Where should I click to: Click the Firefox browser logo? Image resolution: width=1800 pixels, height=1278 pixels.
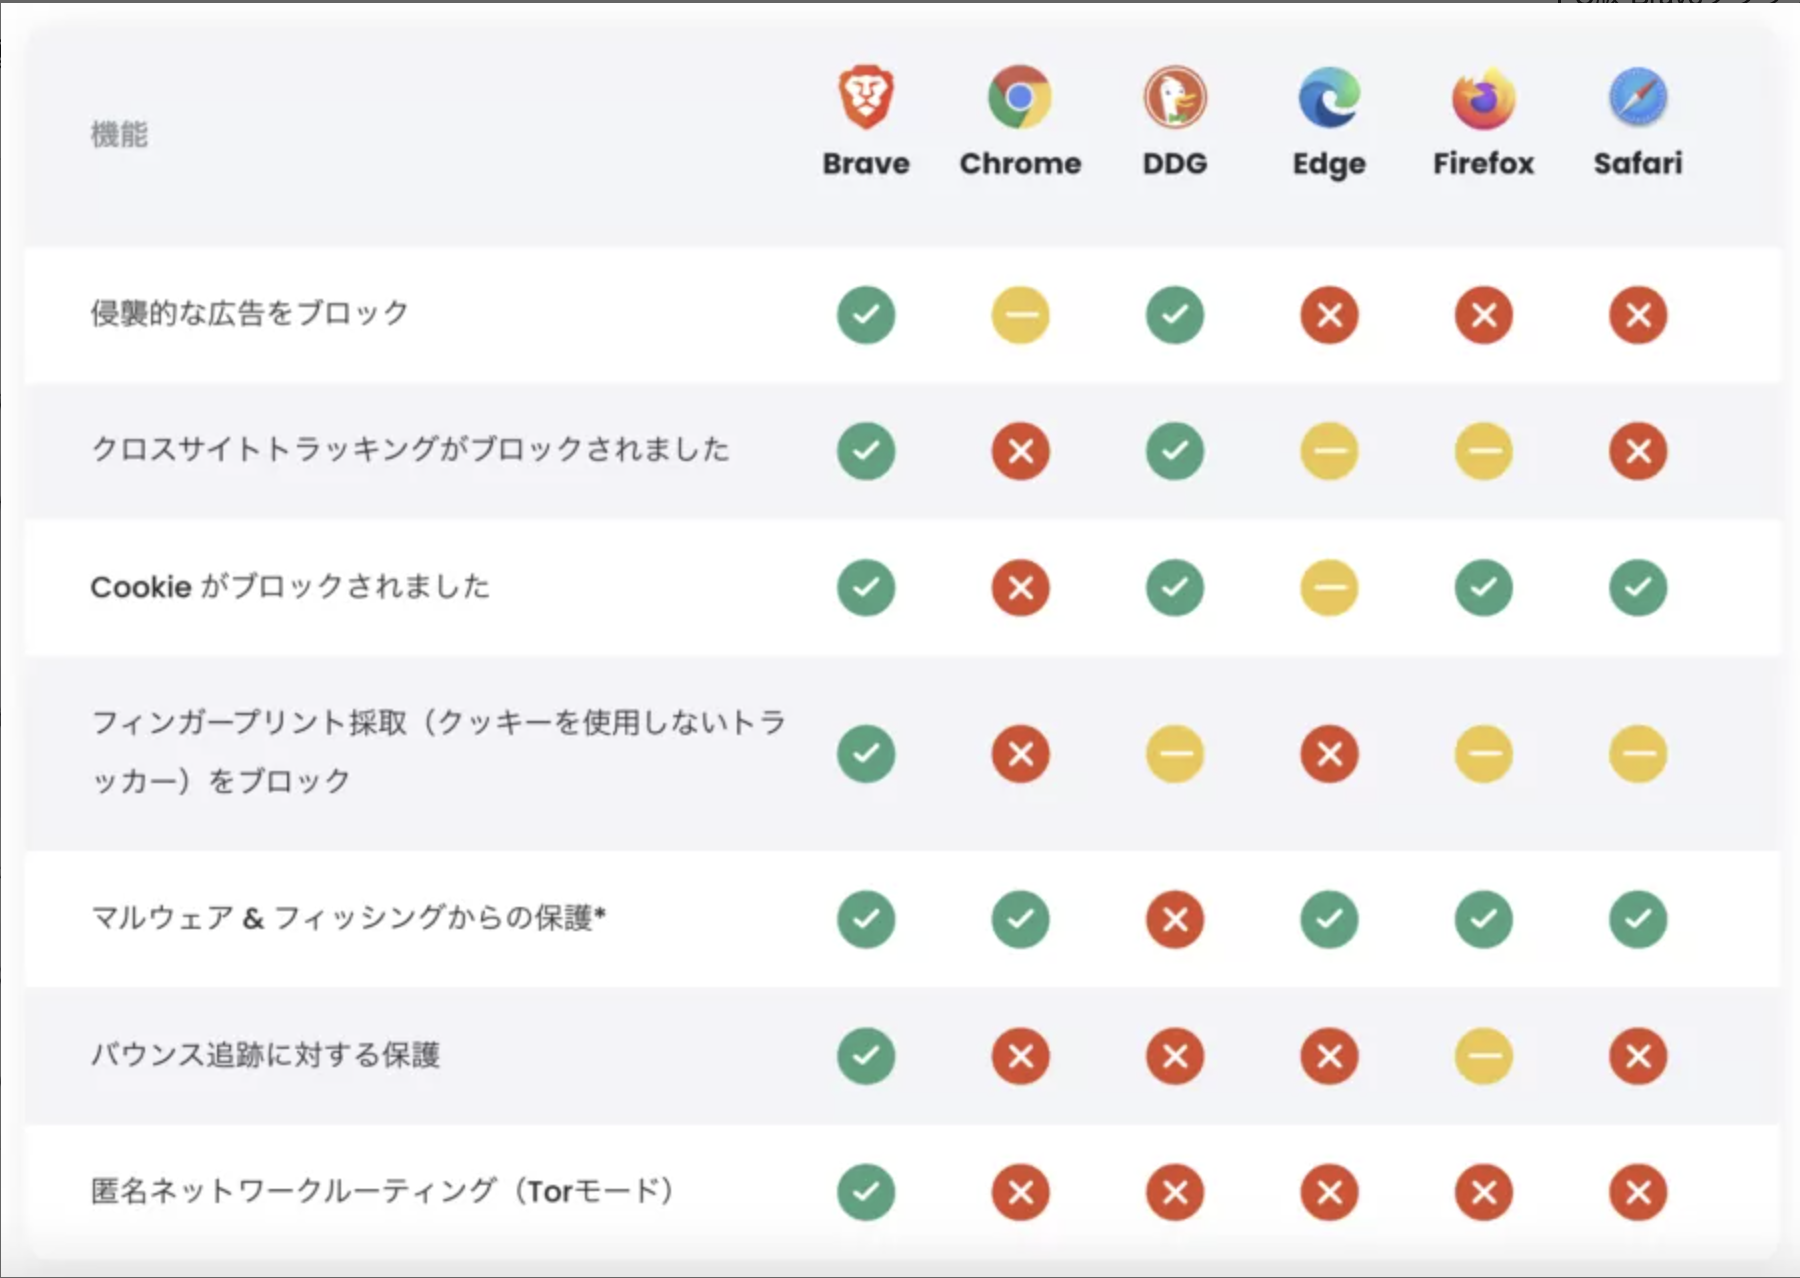pyautogui.click(x=1483, y=97)
